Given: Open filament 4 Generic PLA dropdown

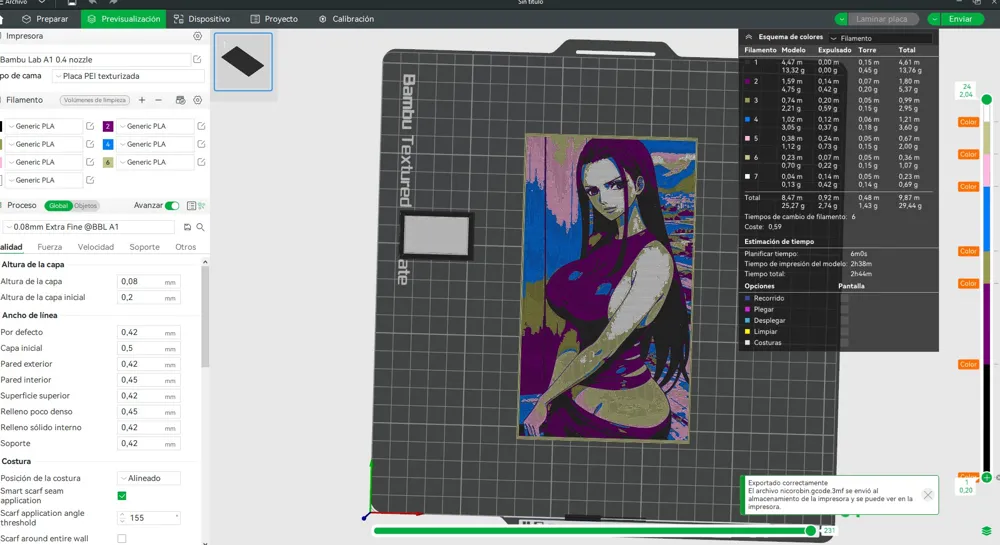Looking at the screenshot, I should click(x=155, y=144).
